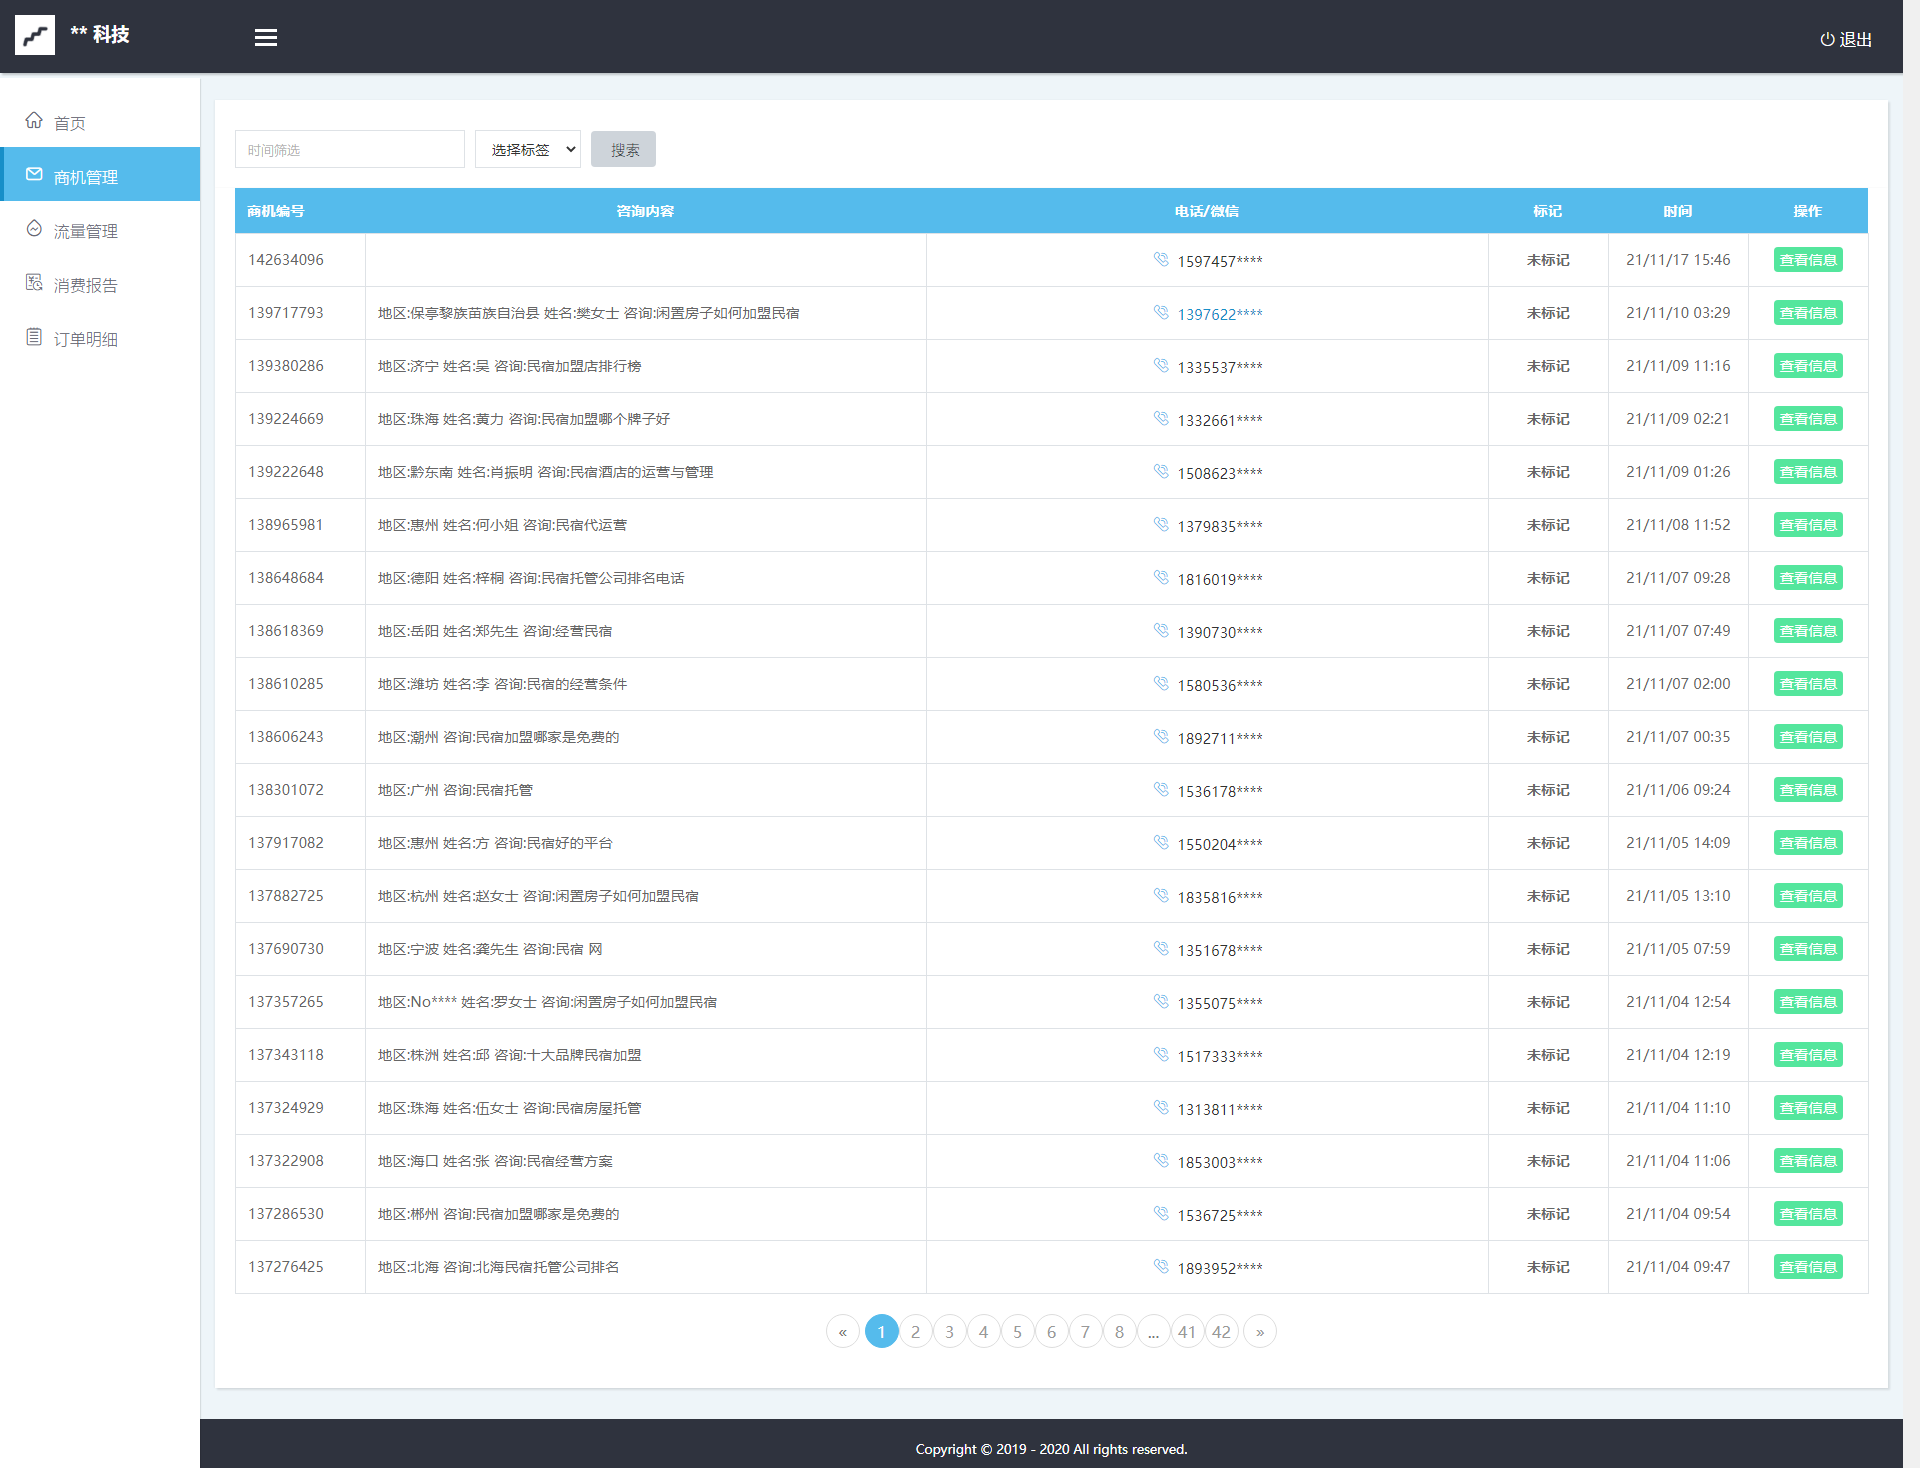View info for record 138965981
The width and height of the screenshot is (1920, 1468).
click(1808, 525)
